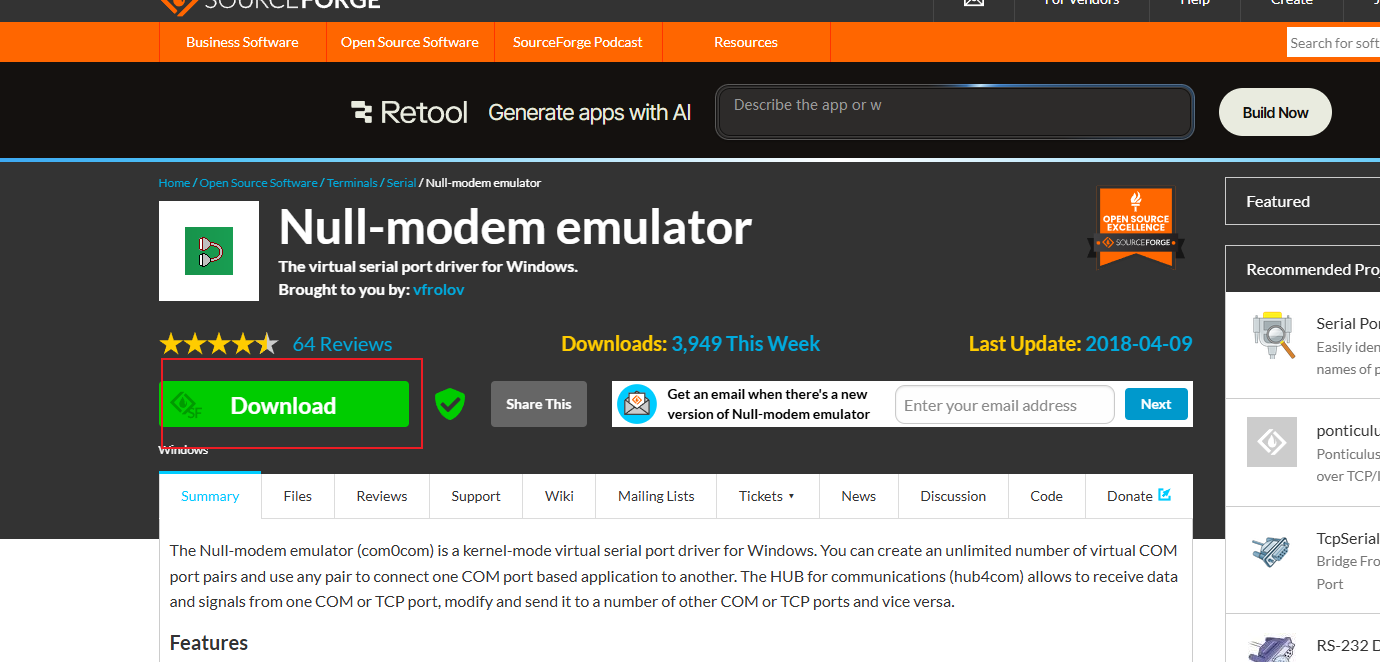The width and height of the screenshot is (1380, 662).
Task: Open the vfrolov author link
Action: 439,289
